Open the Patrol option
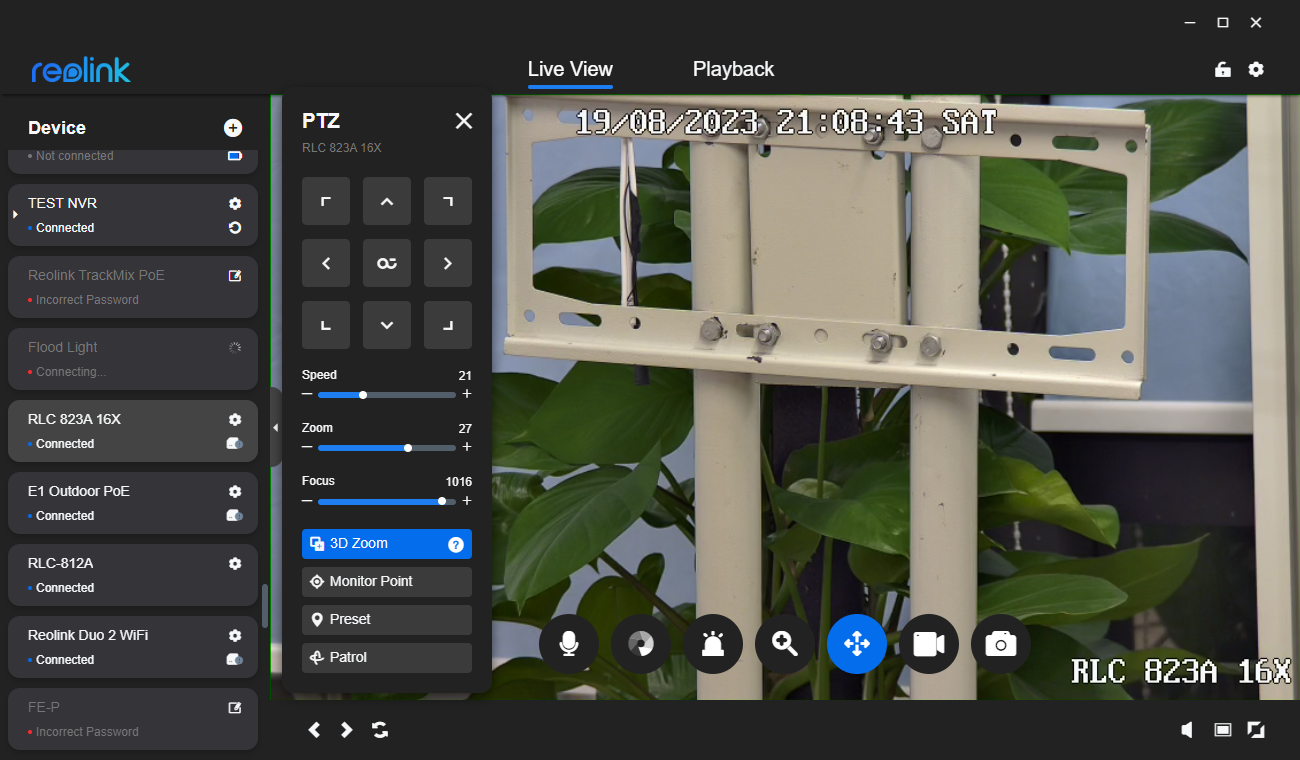The image size is (1300, 760). pos(387,658)
